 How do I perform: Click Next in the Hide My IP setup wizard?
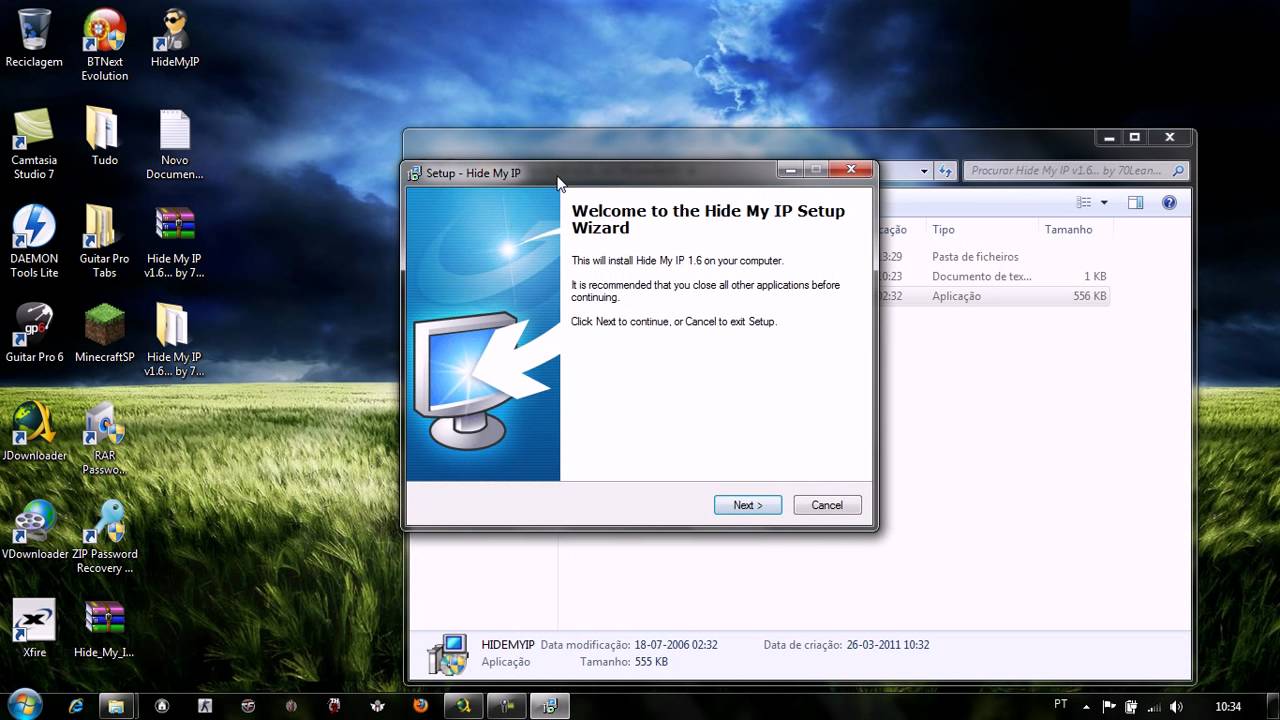pos(748,505)
